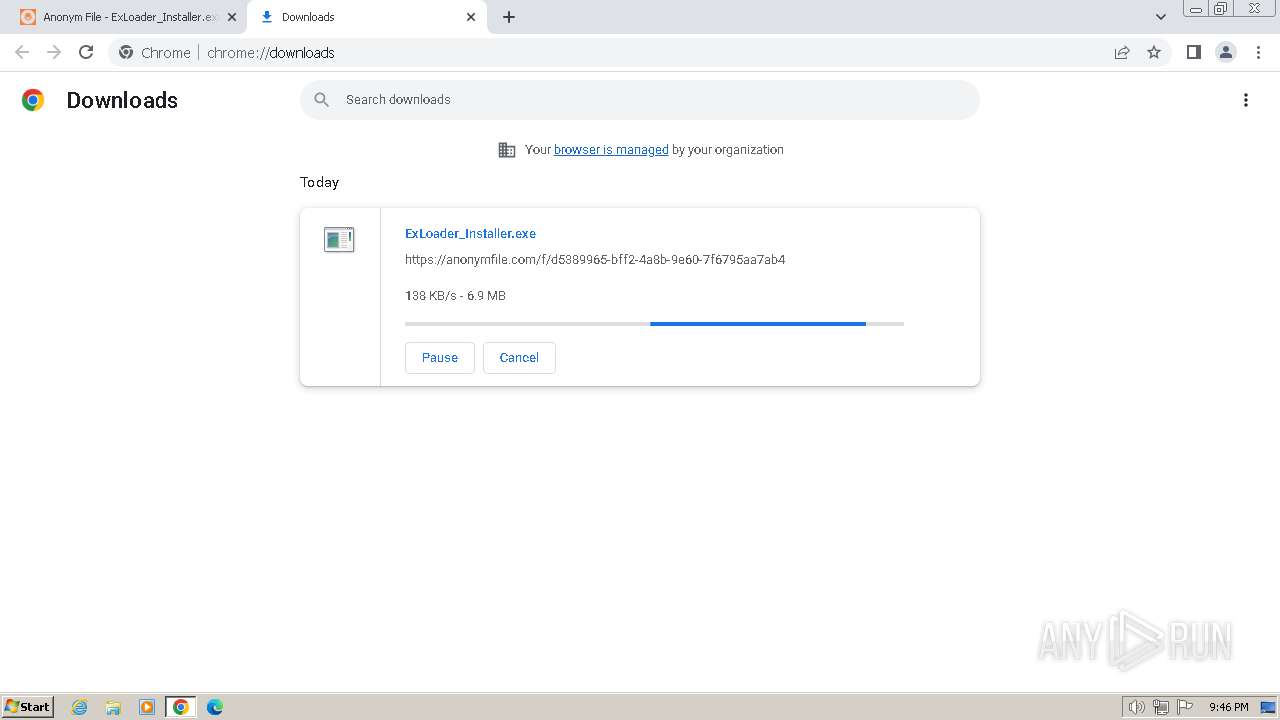
Task: Restore down the Chrome window
Action: pos(1221,8)
